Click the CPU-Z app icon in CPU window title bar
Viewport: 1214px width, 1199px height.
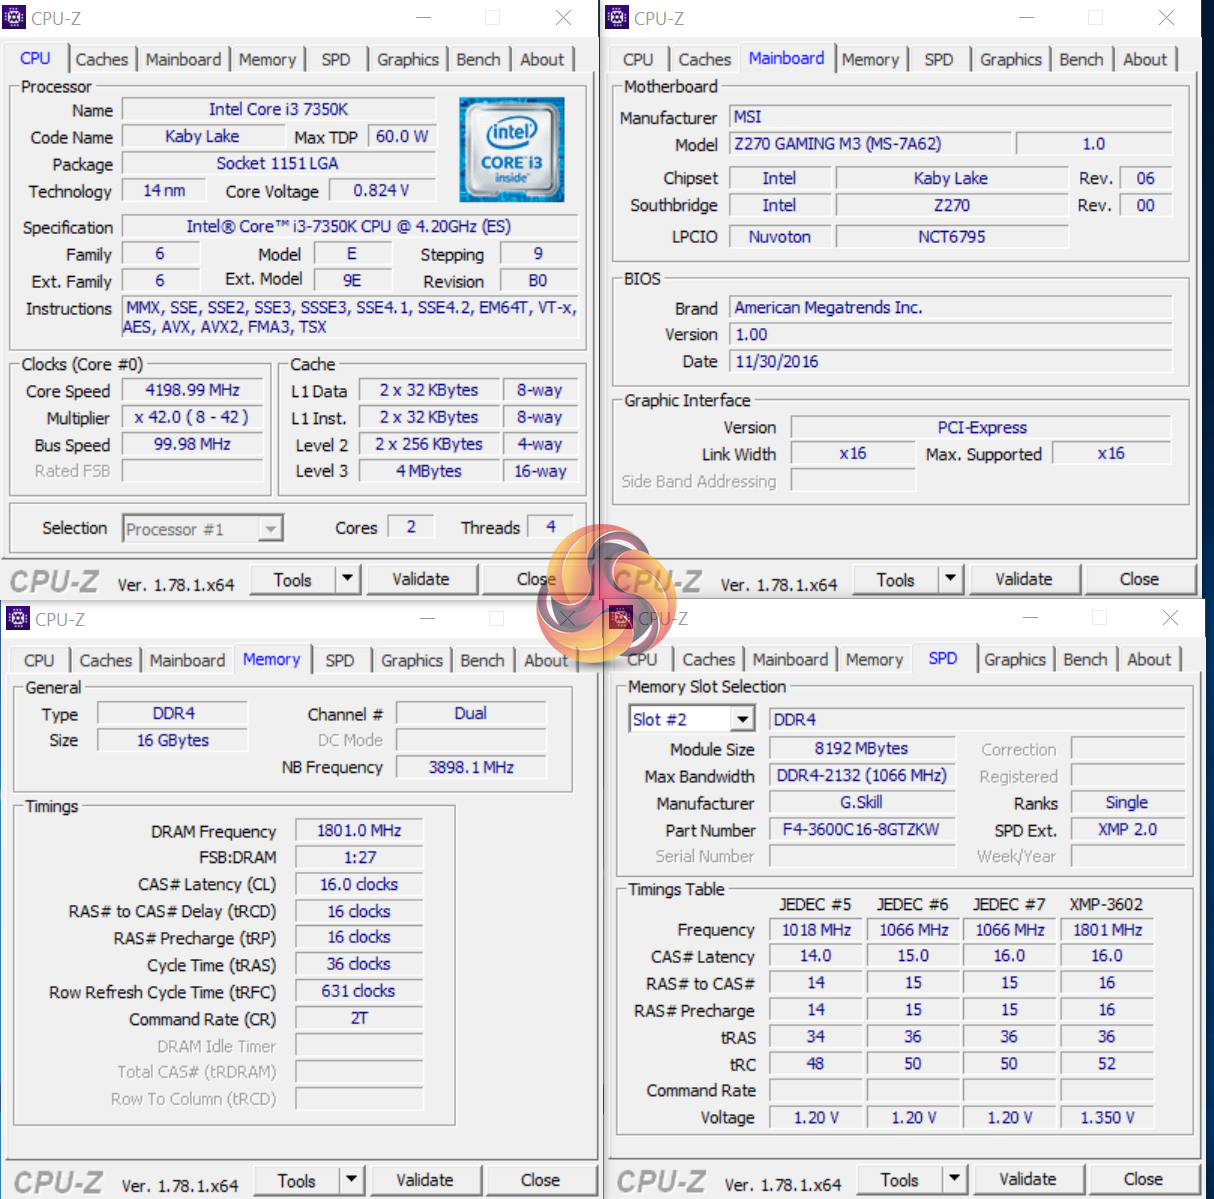point(15,17)
